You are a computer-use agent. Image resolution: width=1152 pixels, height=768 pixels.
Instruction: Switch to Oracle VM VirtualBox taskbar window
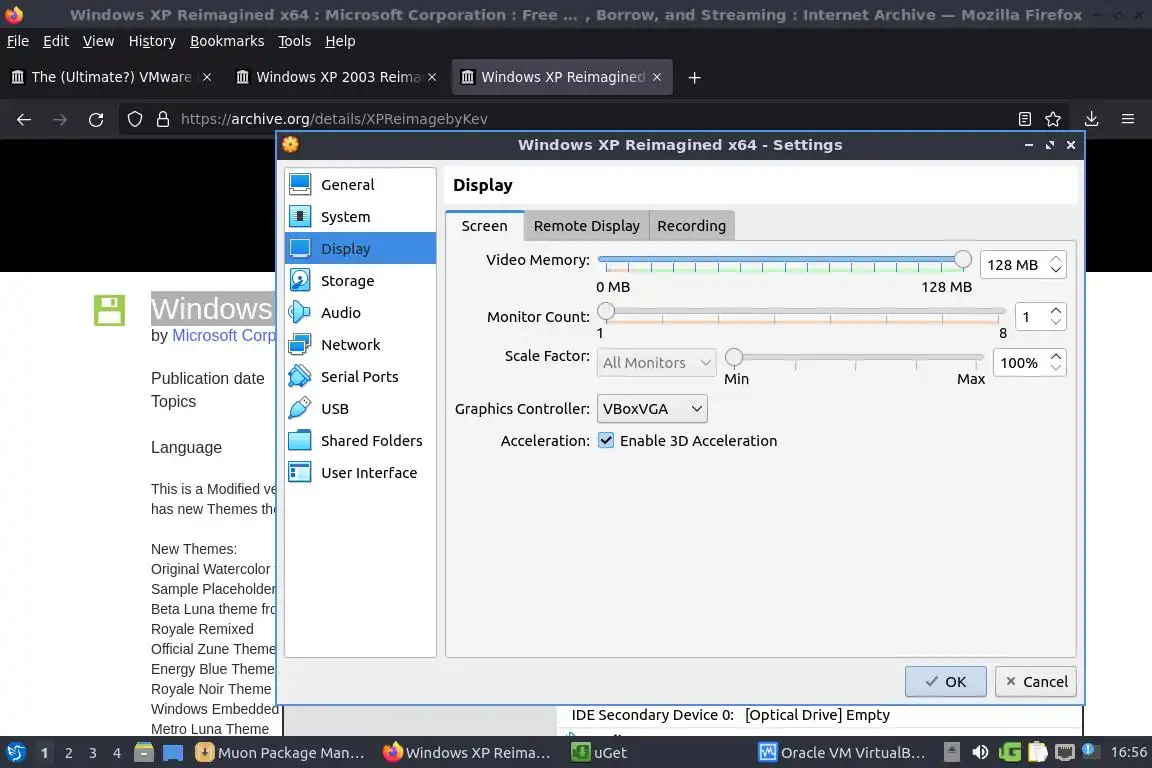[842, 753]
